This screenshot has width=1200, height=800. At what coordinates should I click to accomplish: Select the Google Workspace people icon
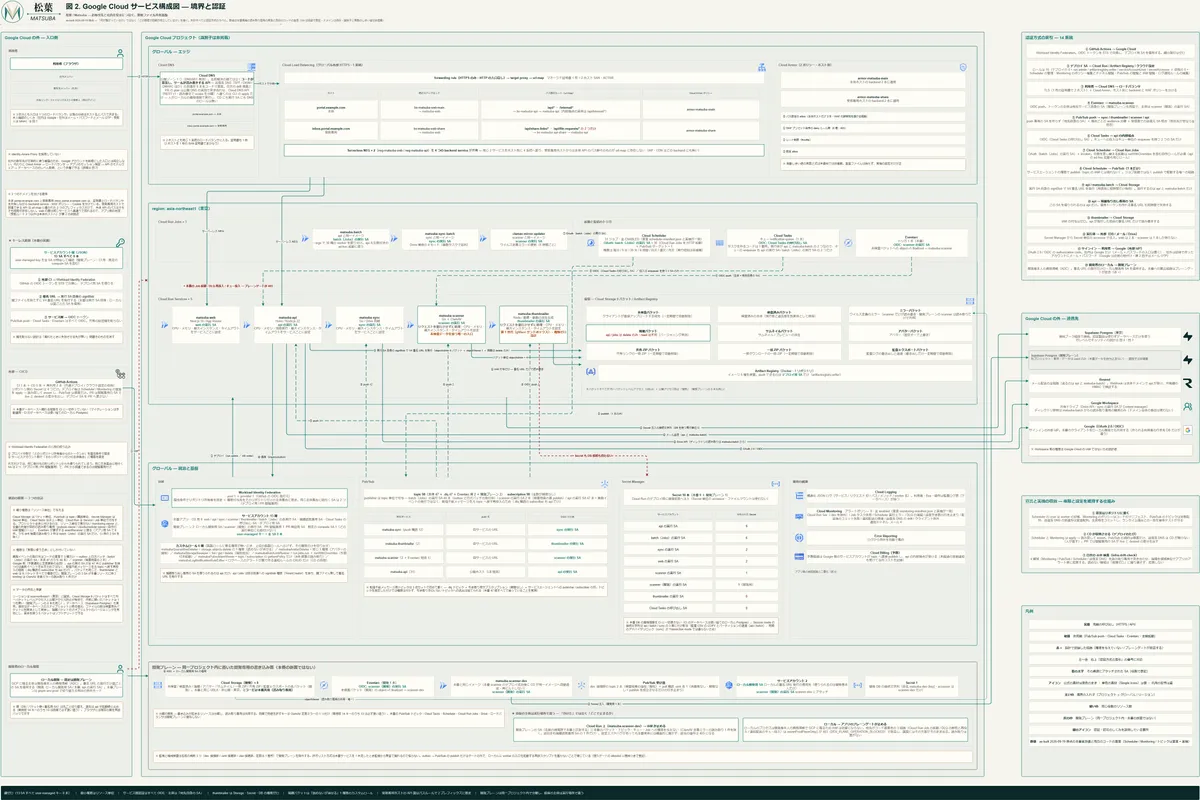coord(1188,407)
